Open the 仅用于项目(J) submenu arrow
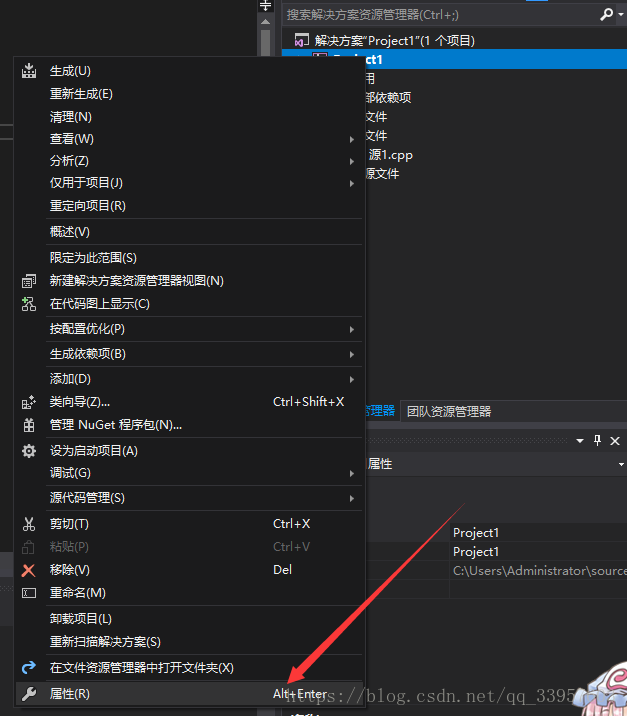627x716 pixels. point(352,183)
